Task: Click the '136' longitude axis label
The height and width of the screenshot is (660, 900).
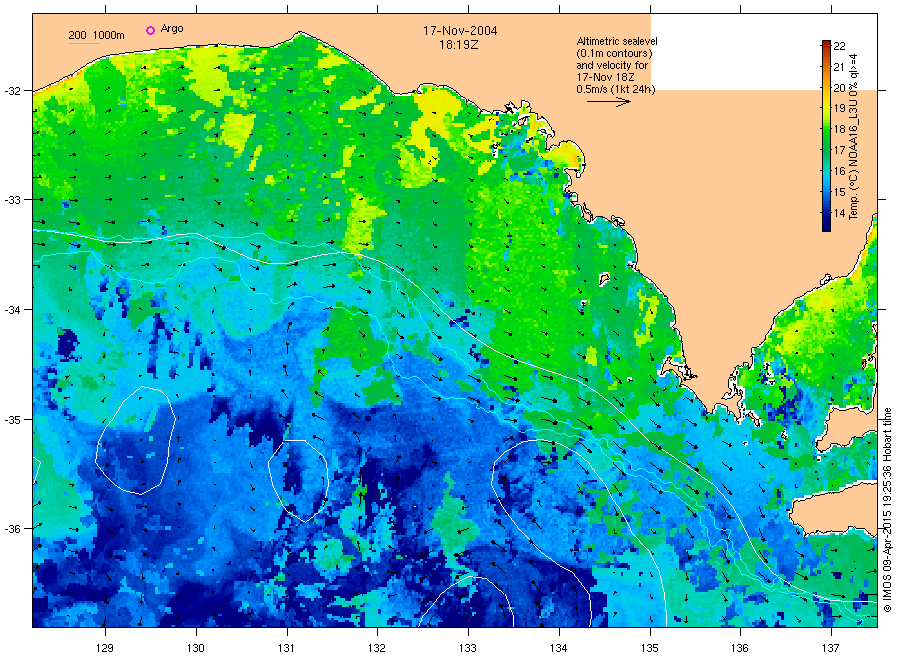Action: (x=740, y=648)
